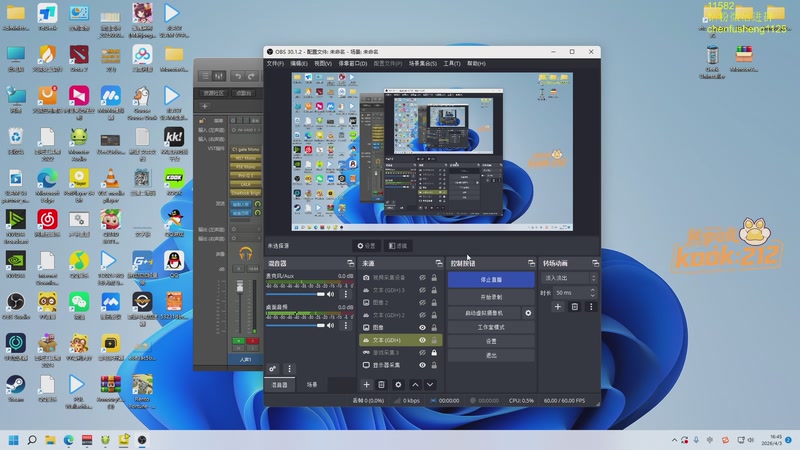This screenshot has width=800, height=450.
Task: Open taskbar search magnifier
Action: coord(32,440)
